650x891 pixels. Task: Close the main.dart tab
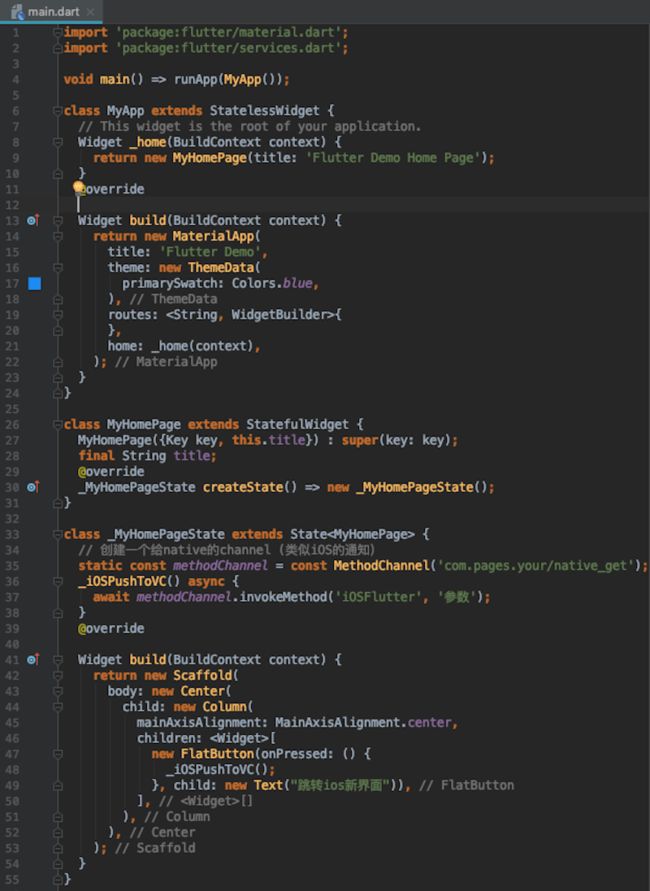91,11
